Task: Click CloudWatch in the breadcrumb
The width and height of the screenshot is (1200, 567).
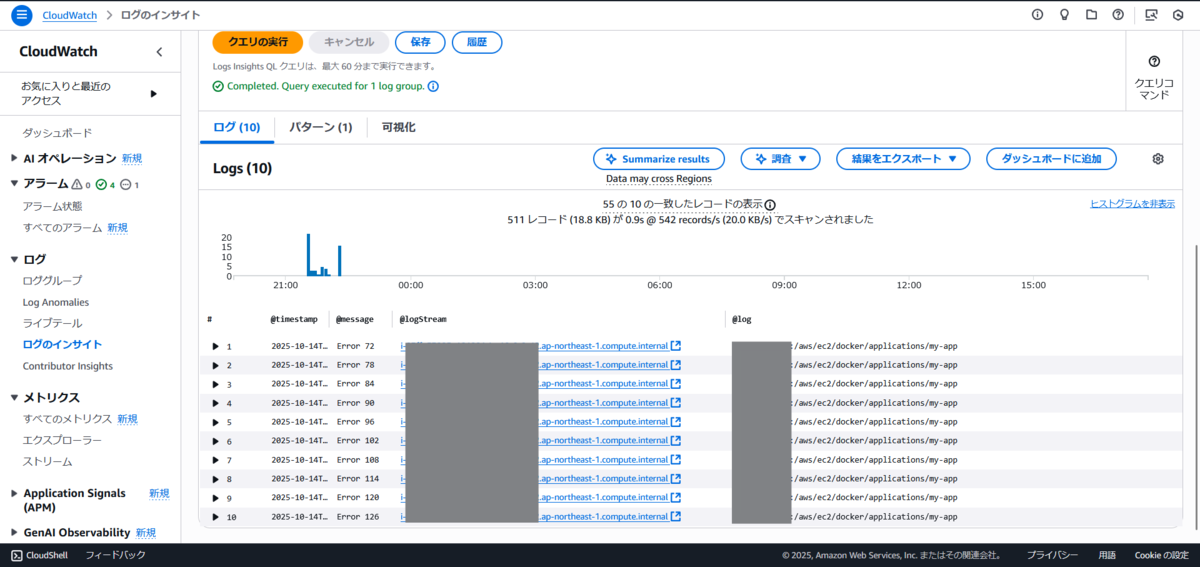Action: tap(70, 15)
